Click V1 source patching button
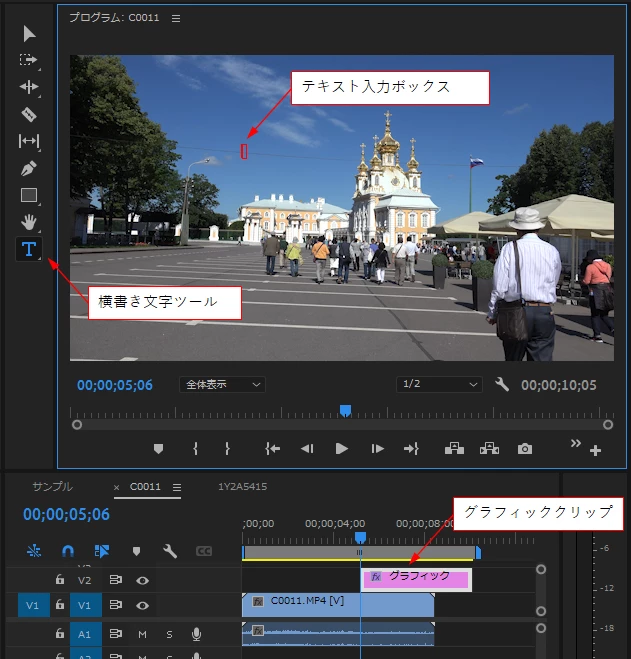Viewport: 631px width, 659px height. [34, 605]
